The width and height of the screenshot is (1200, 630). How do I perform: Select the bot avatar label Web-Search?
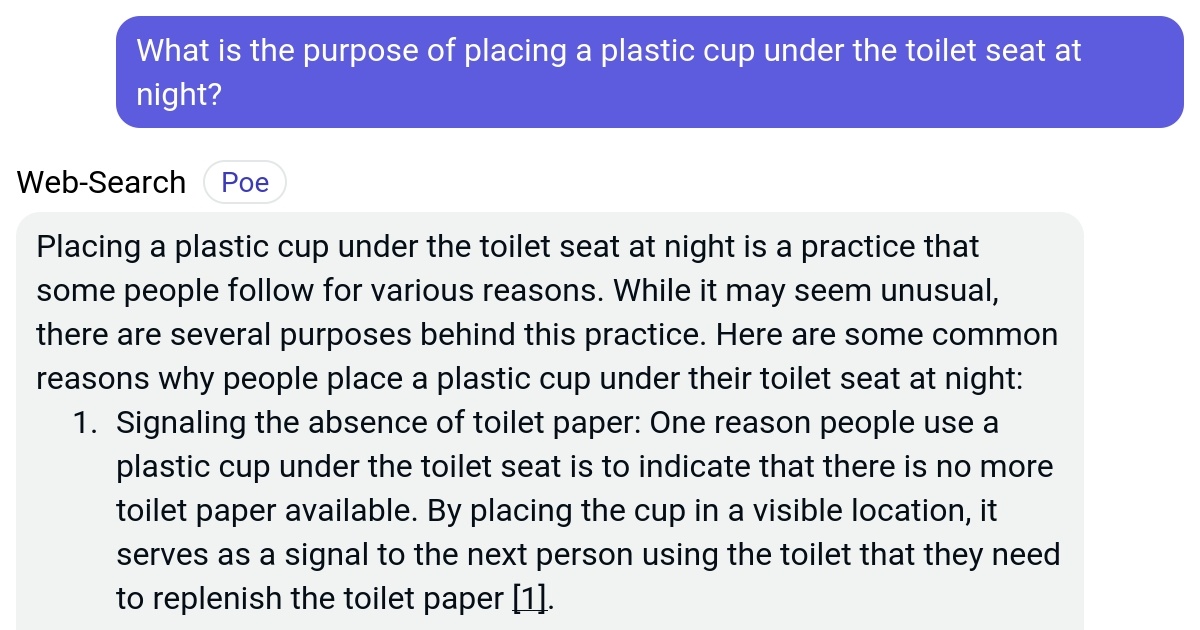pos(100,182)
